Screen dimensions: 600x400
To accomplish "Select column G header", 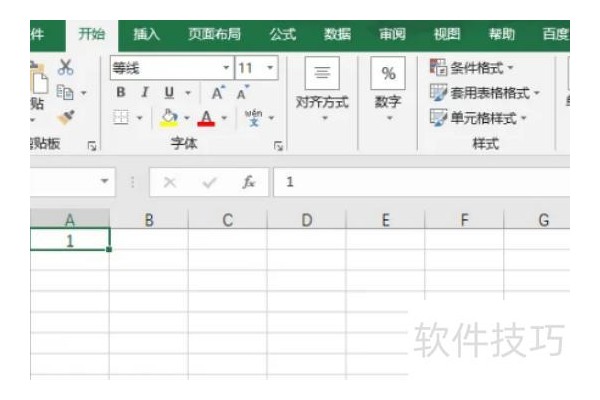I will pyautogui.click(x=537, y=219).
